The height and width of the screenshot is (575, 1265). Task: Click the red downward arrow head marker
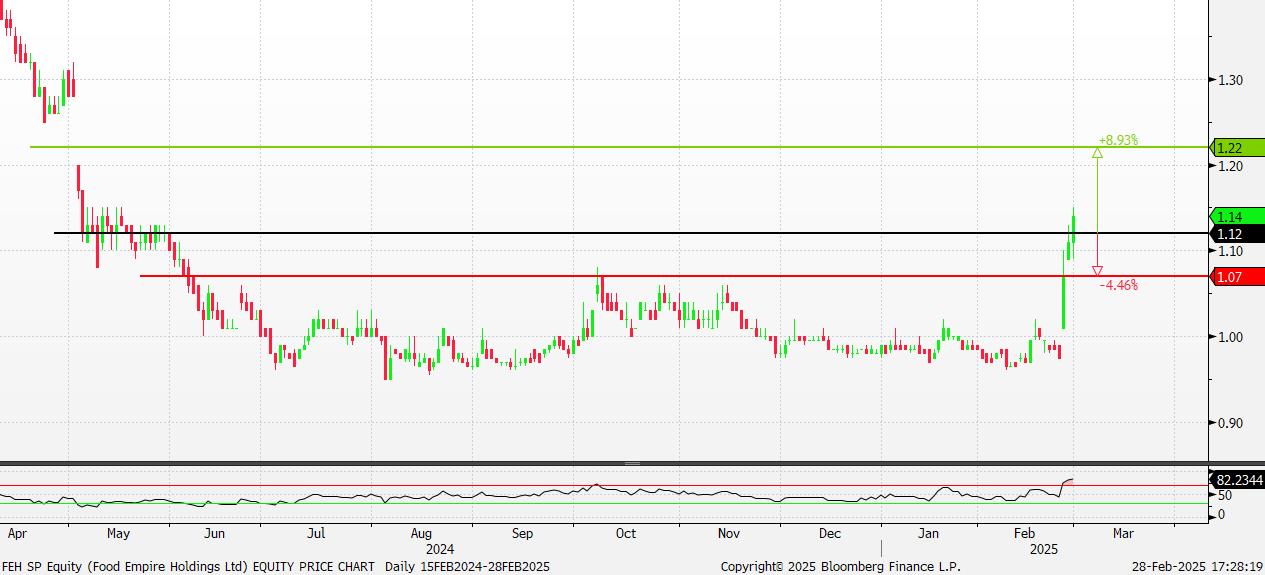click(1098, 270)
